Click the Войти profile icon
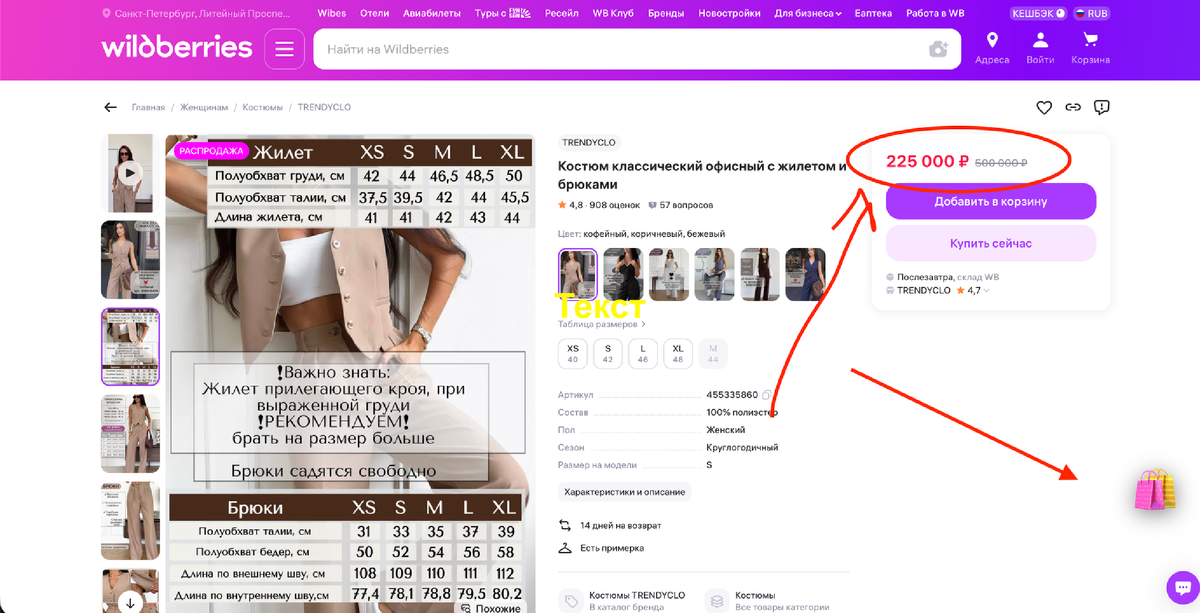1200x613 pixels. click(1041, 47)
